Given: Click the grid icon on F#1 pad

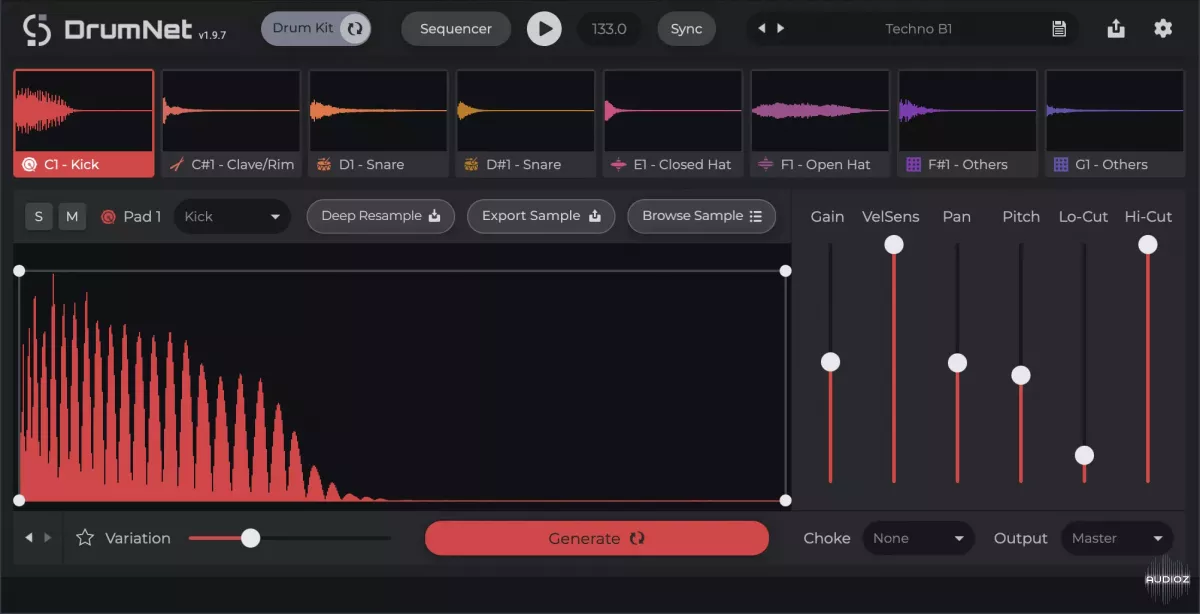Looking at the screenshot, I should click(913, 164).
